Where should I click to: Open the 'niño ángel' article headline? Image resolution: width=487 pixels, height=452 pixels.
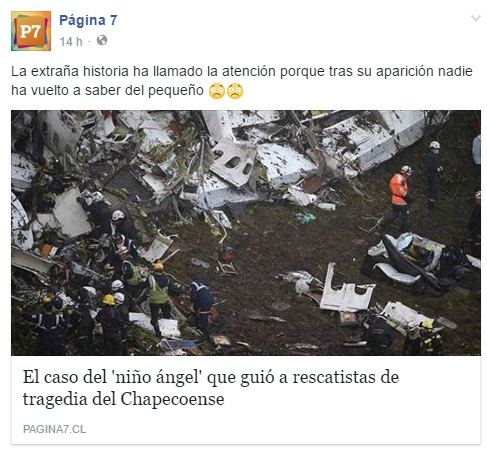211,388
